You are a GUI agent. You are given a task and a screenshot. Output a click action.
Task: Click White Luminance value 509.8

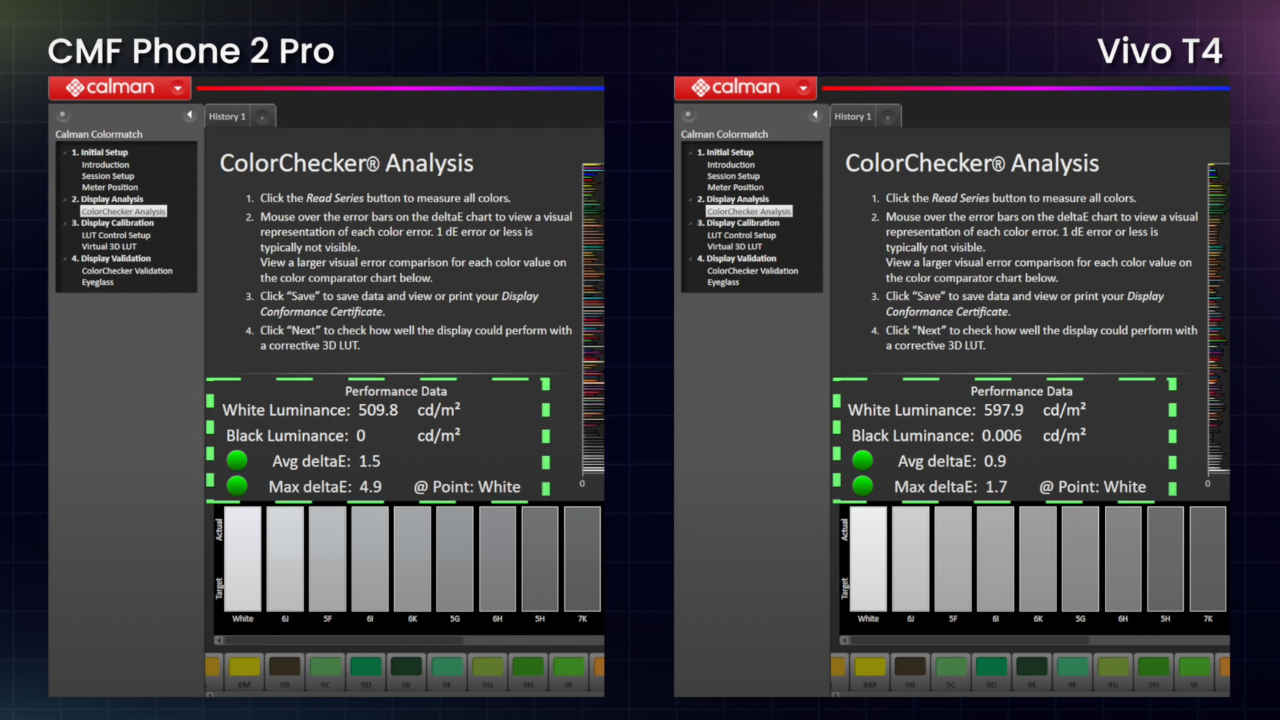[378, 410]
